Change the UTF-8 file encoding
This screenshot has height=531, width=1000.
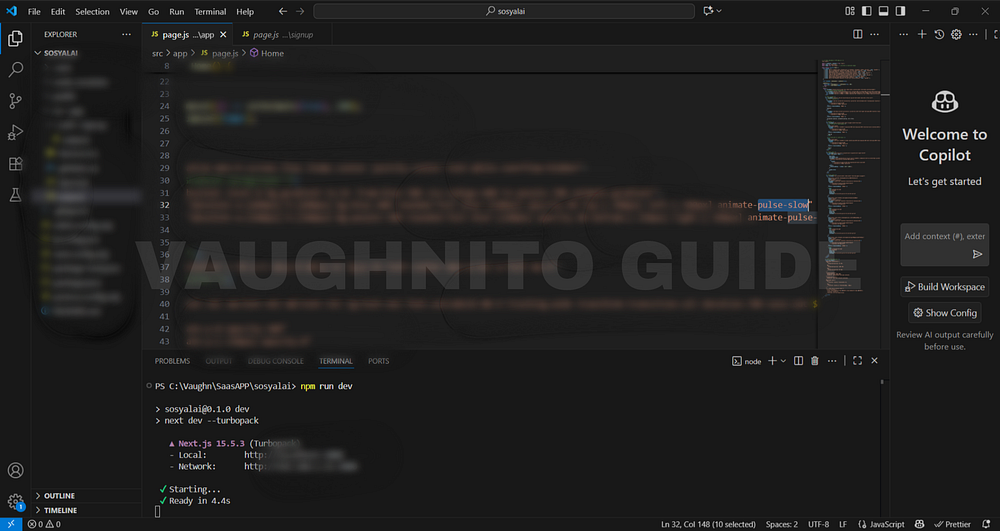[x=818, y=524]
